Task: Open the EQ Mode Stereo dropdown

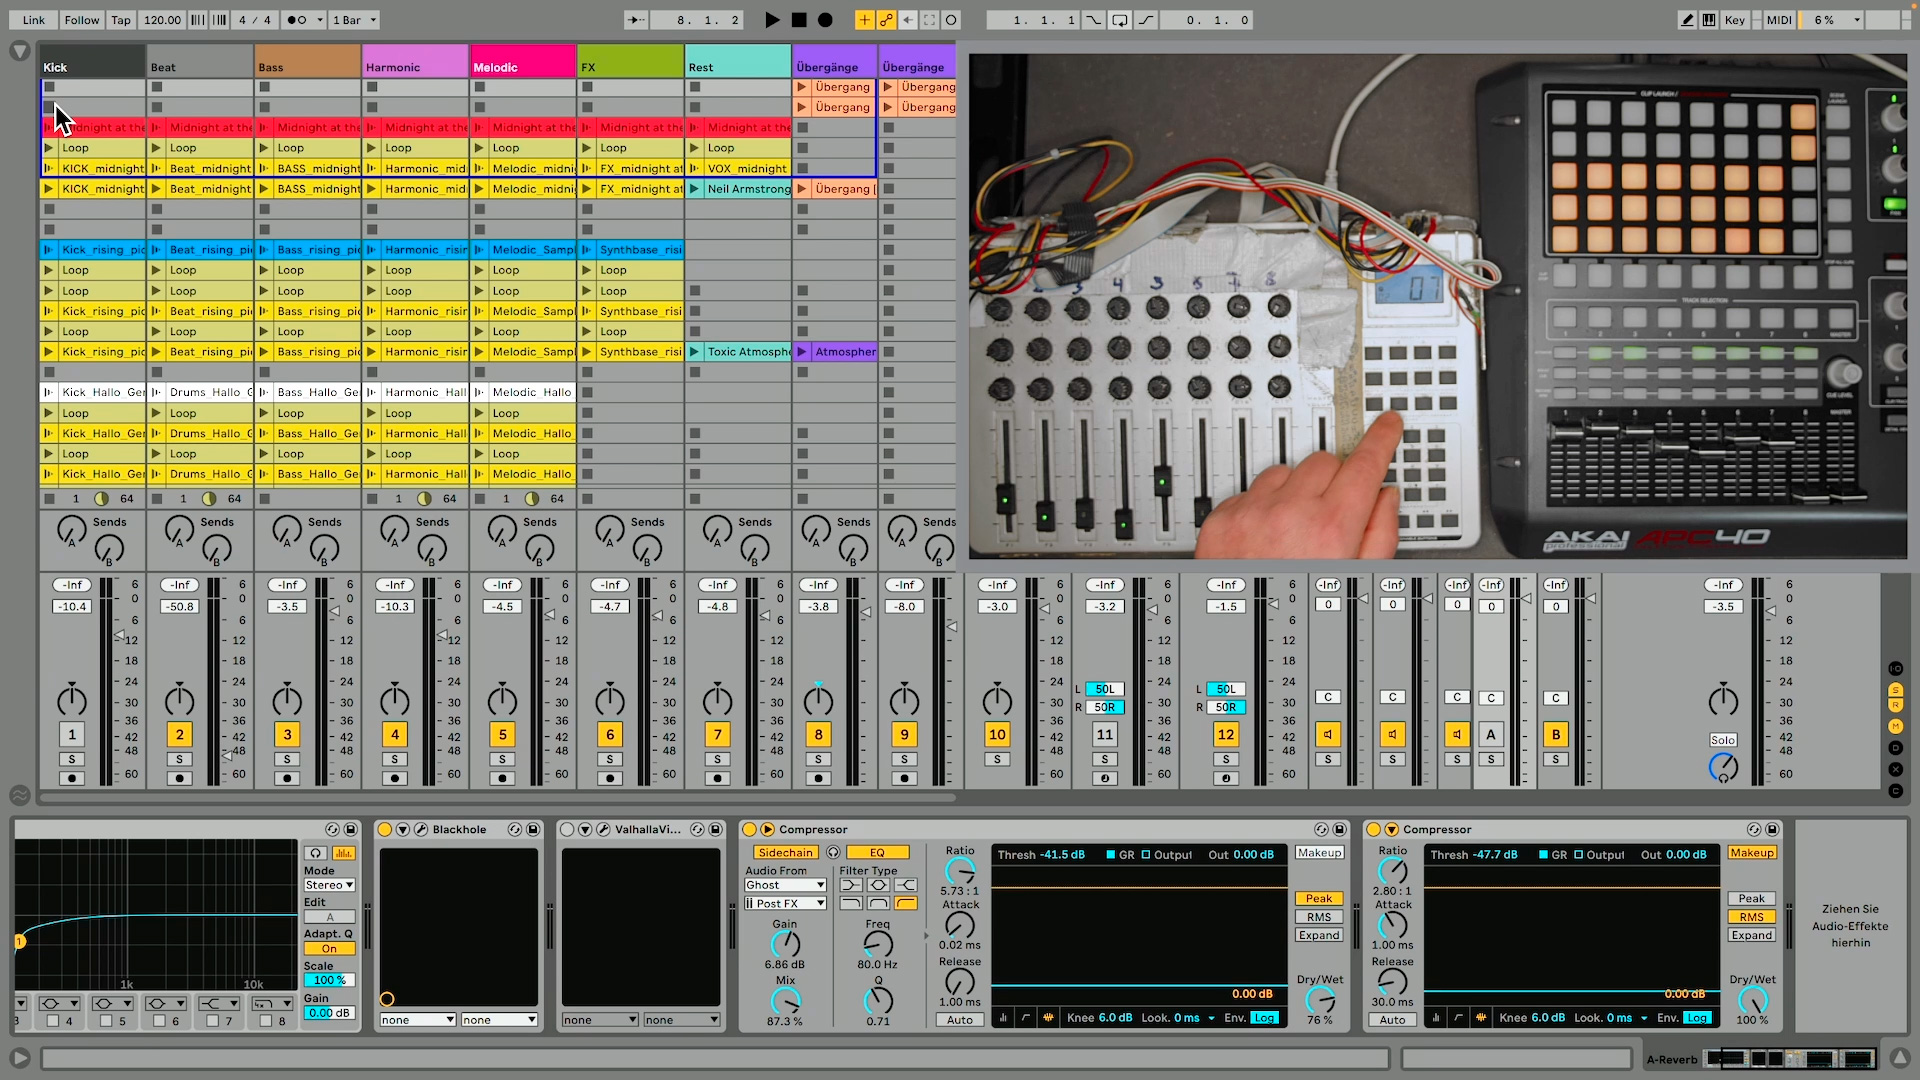Action: click(x=330, y=885)
